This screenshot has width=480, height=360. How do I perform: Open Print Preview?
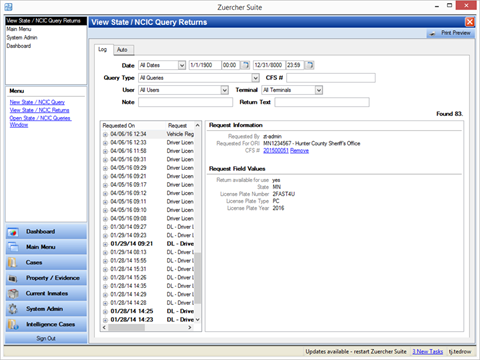pyautogui.click(x=451, y=33)
